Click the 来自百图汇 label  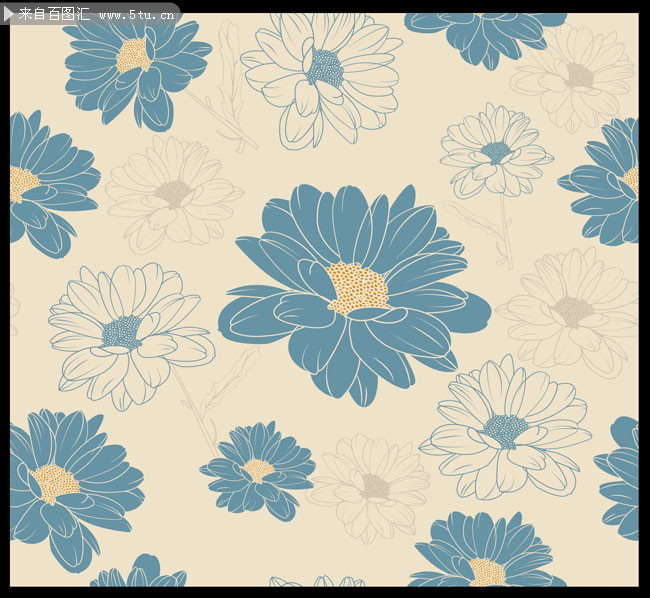click(x=54, y=15)
